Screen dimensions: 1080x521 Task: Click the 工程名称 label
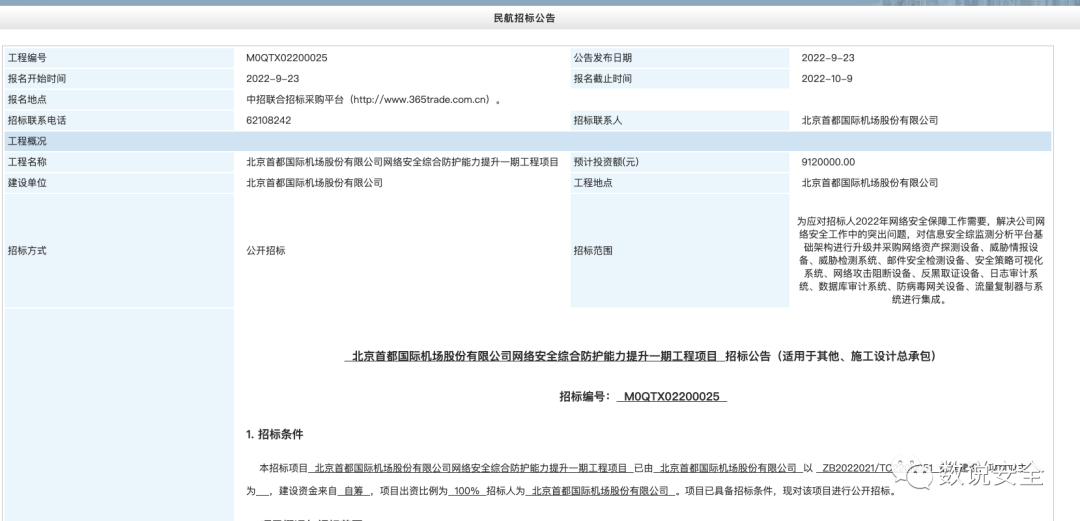point(27,162)
